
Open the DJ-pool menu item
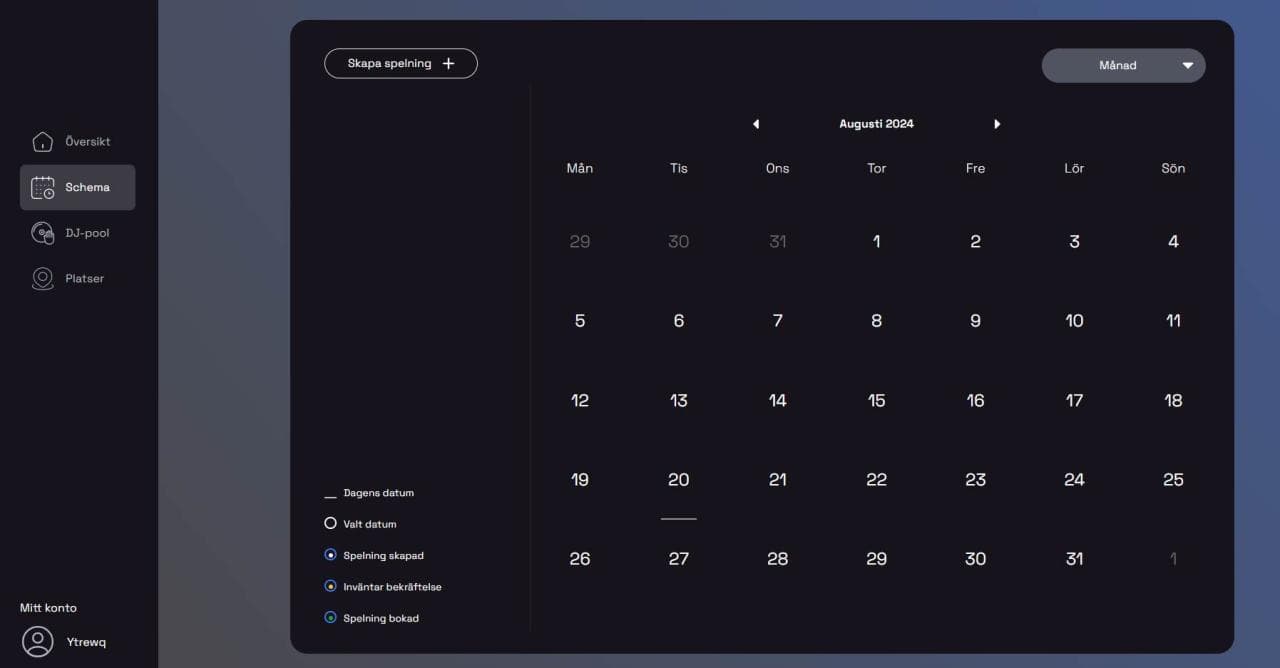(87, 233)
